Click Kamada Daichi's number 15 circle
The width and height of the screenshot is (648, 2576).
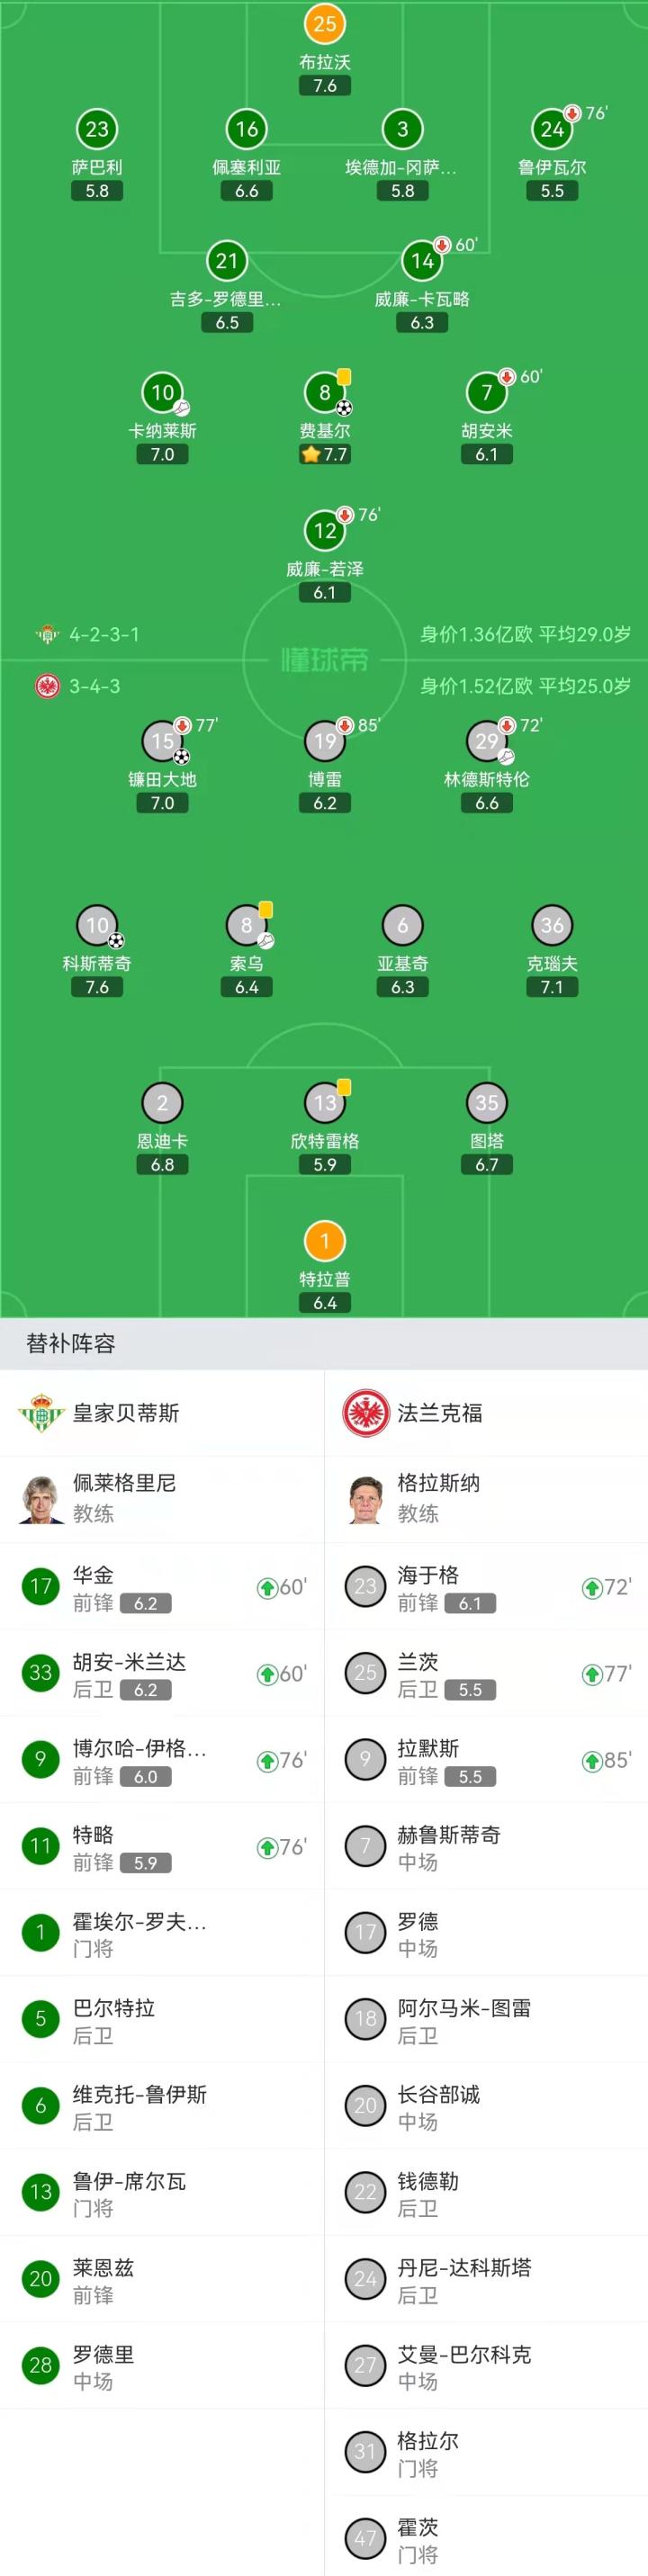click(162, 741)
